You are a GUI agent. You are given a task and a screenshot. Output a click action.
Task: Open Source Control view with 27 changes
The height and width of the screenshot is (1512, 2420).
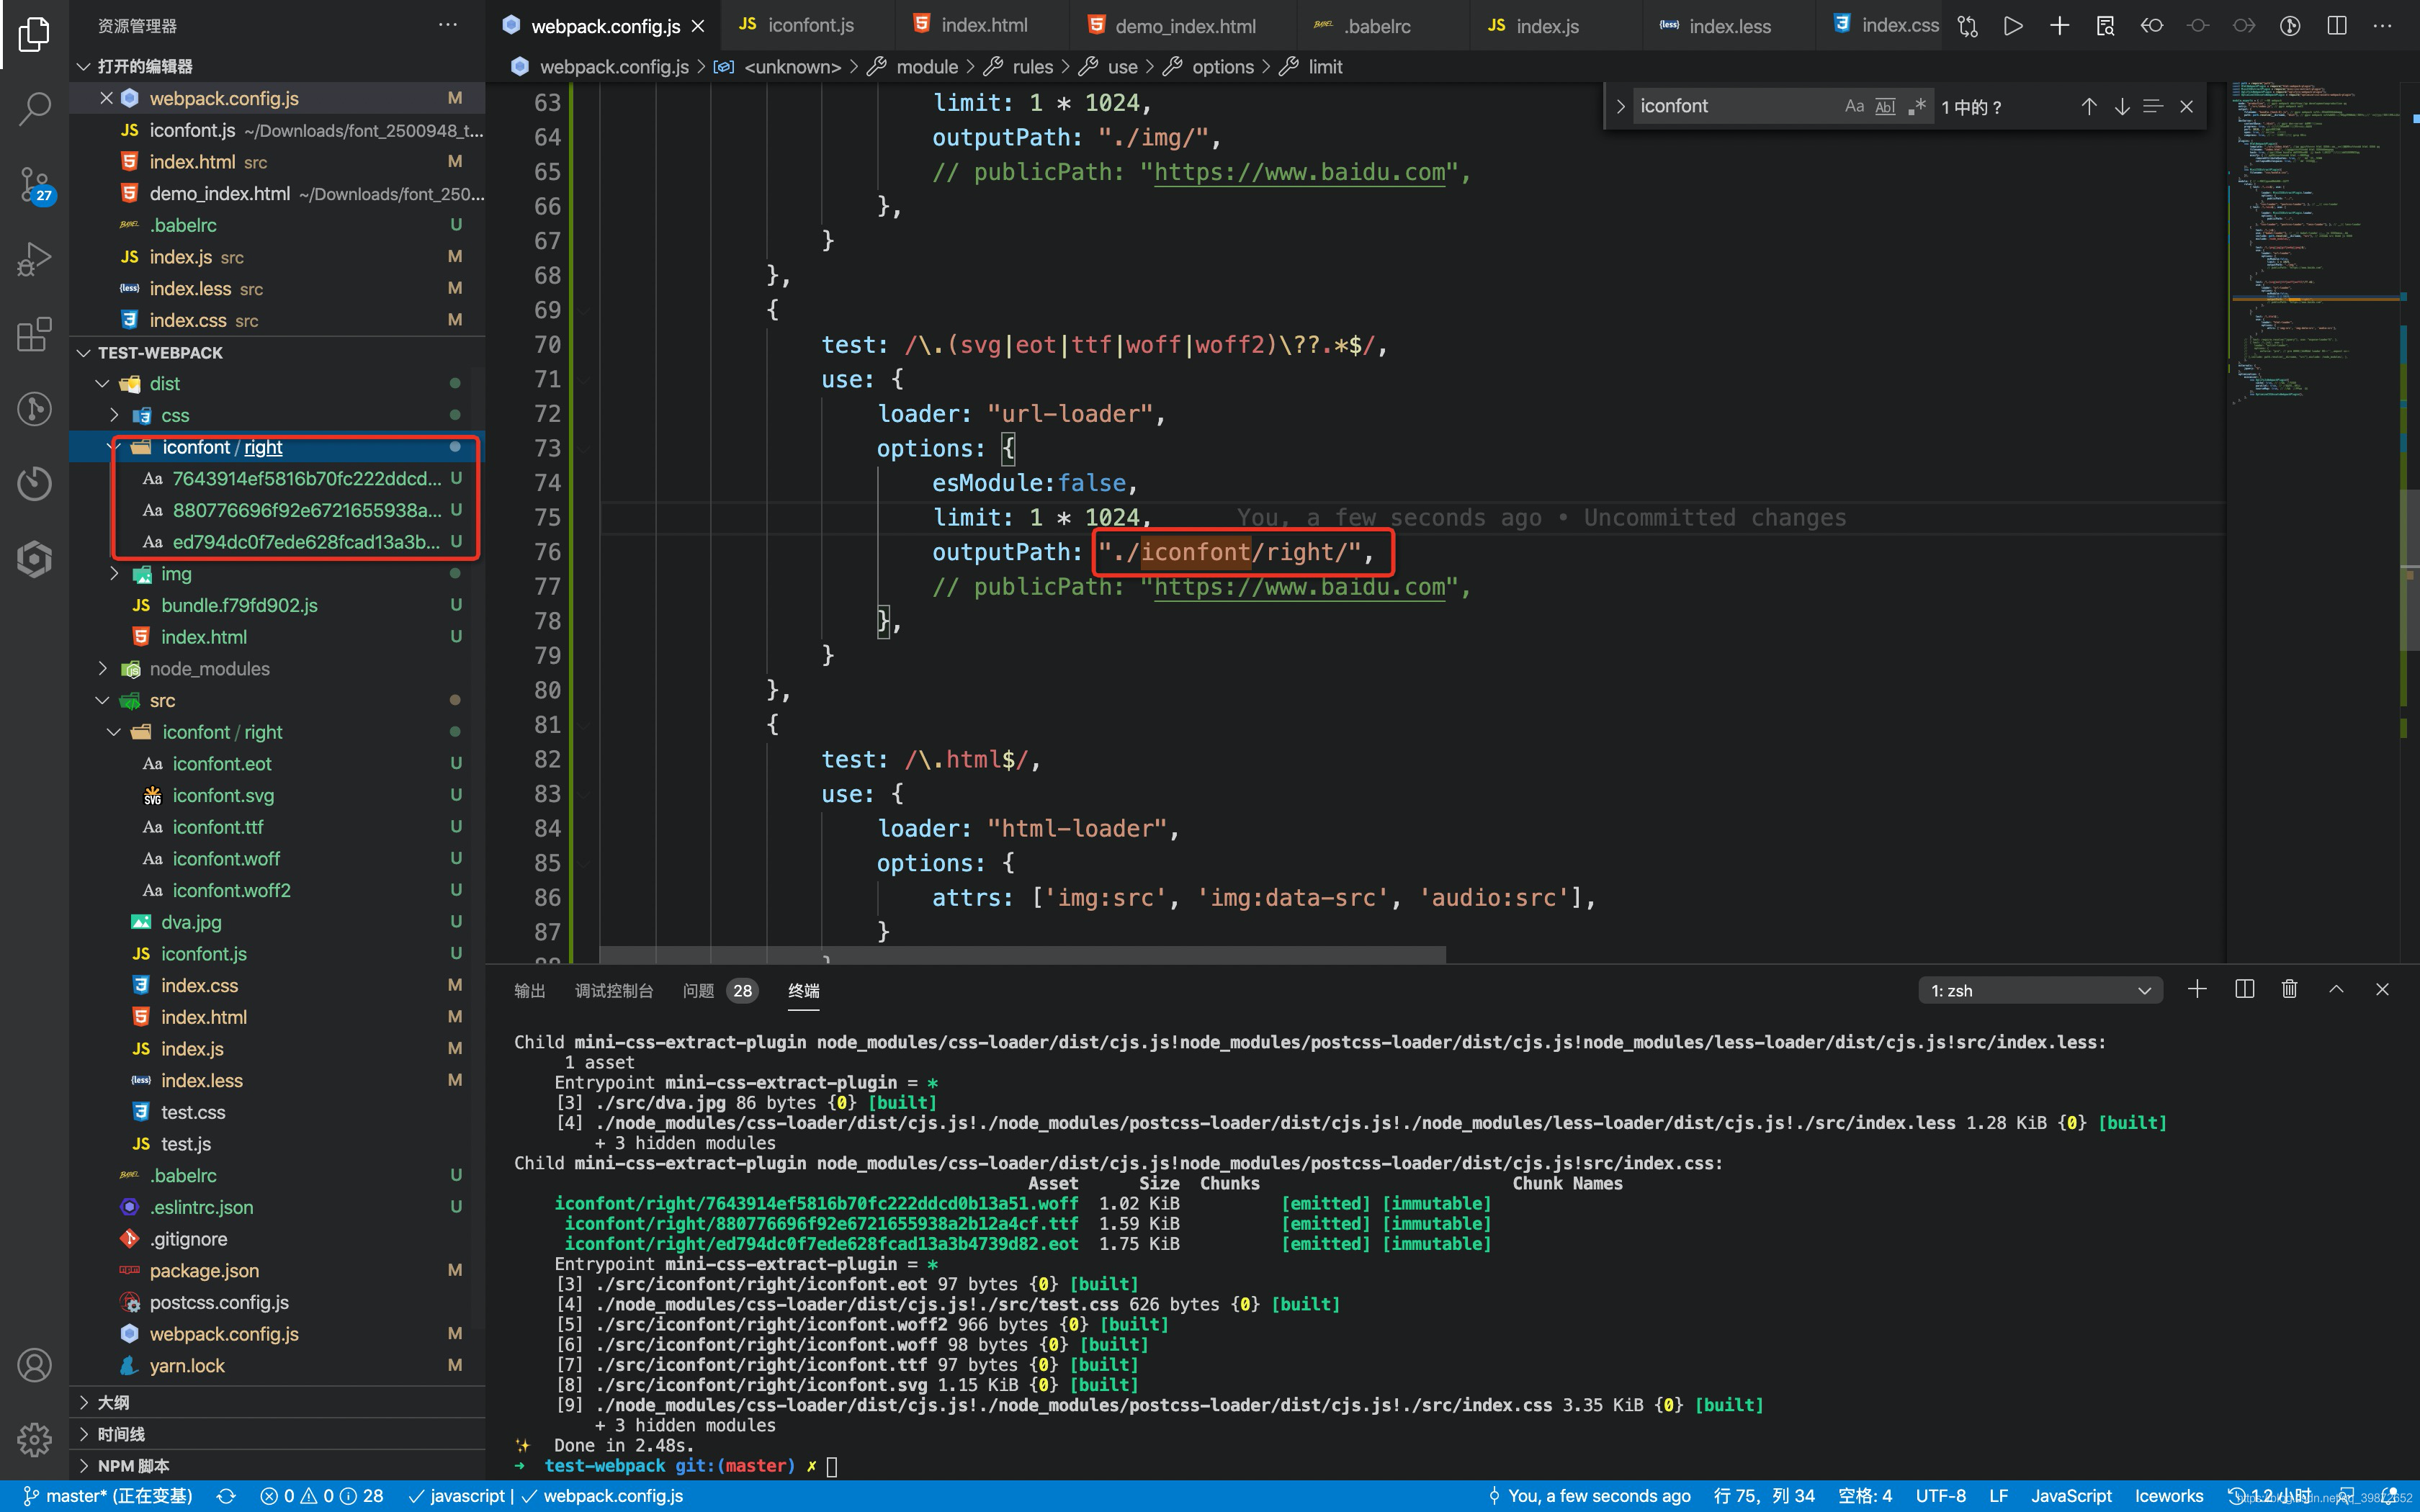coord(34,185)
